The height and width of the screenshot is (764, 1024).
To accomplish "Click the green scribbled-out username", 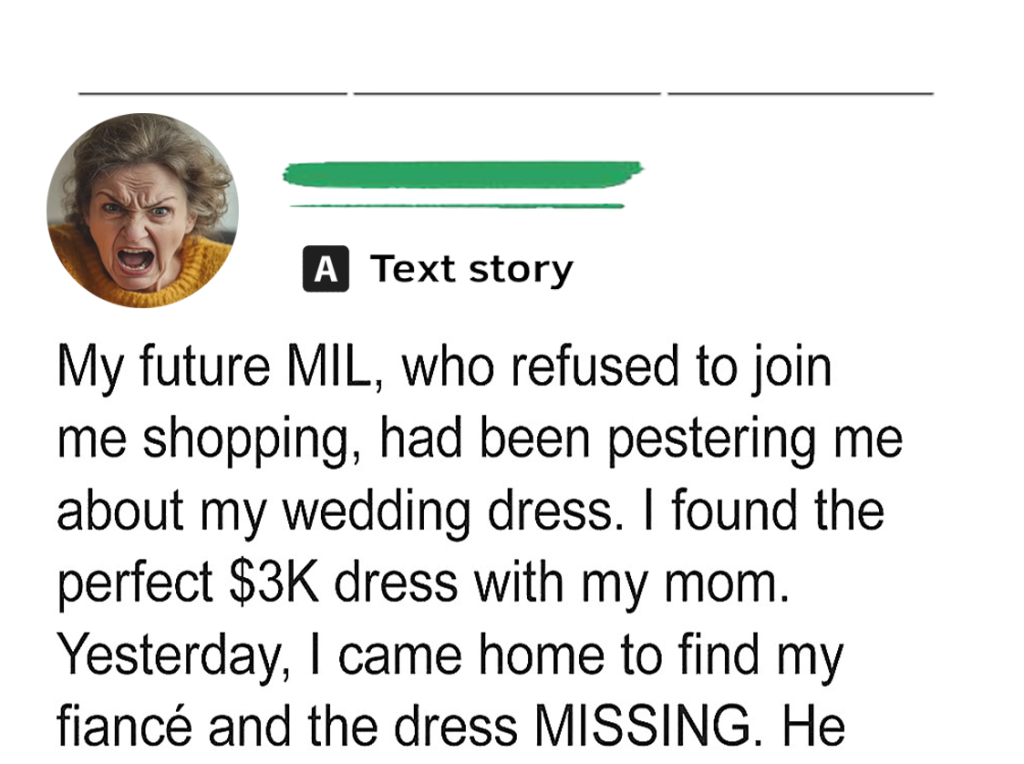I will click(x=462, y=174).
